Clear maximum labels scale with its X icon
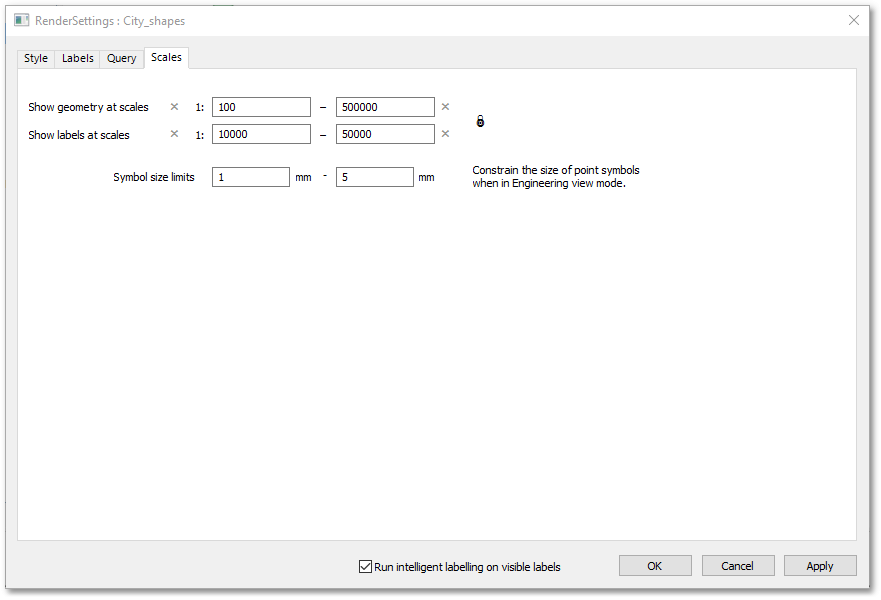881x600 pixels. [x=445, y=134]
